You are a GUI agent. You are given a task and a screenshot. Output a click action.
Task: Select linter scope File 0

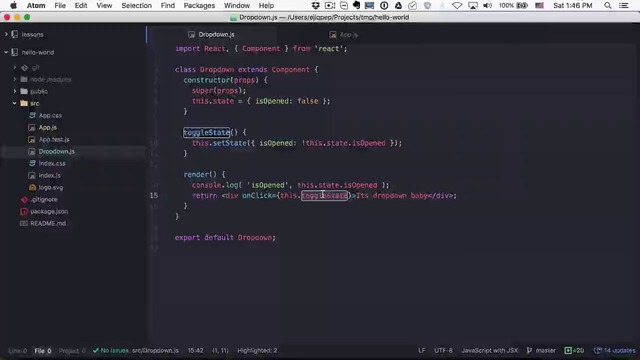(x=43, y=351)
